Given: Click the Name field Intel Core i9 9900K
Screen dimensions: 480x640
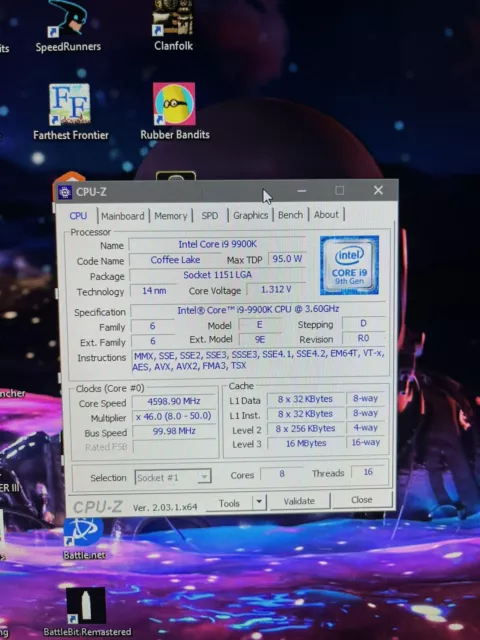Looking at the screenshot, I should (x=217, y=244).
